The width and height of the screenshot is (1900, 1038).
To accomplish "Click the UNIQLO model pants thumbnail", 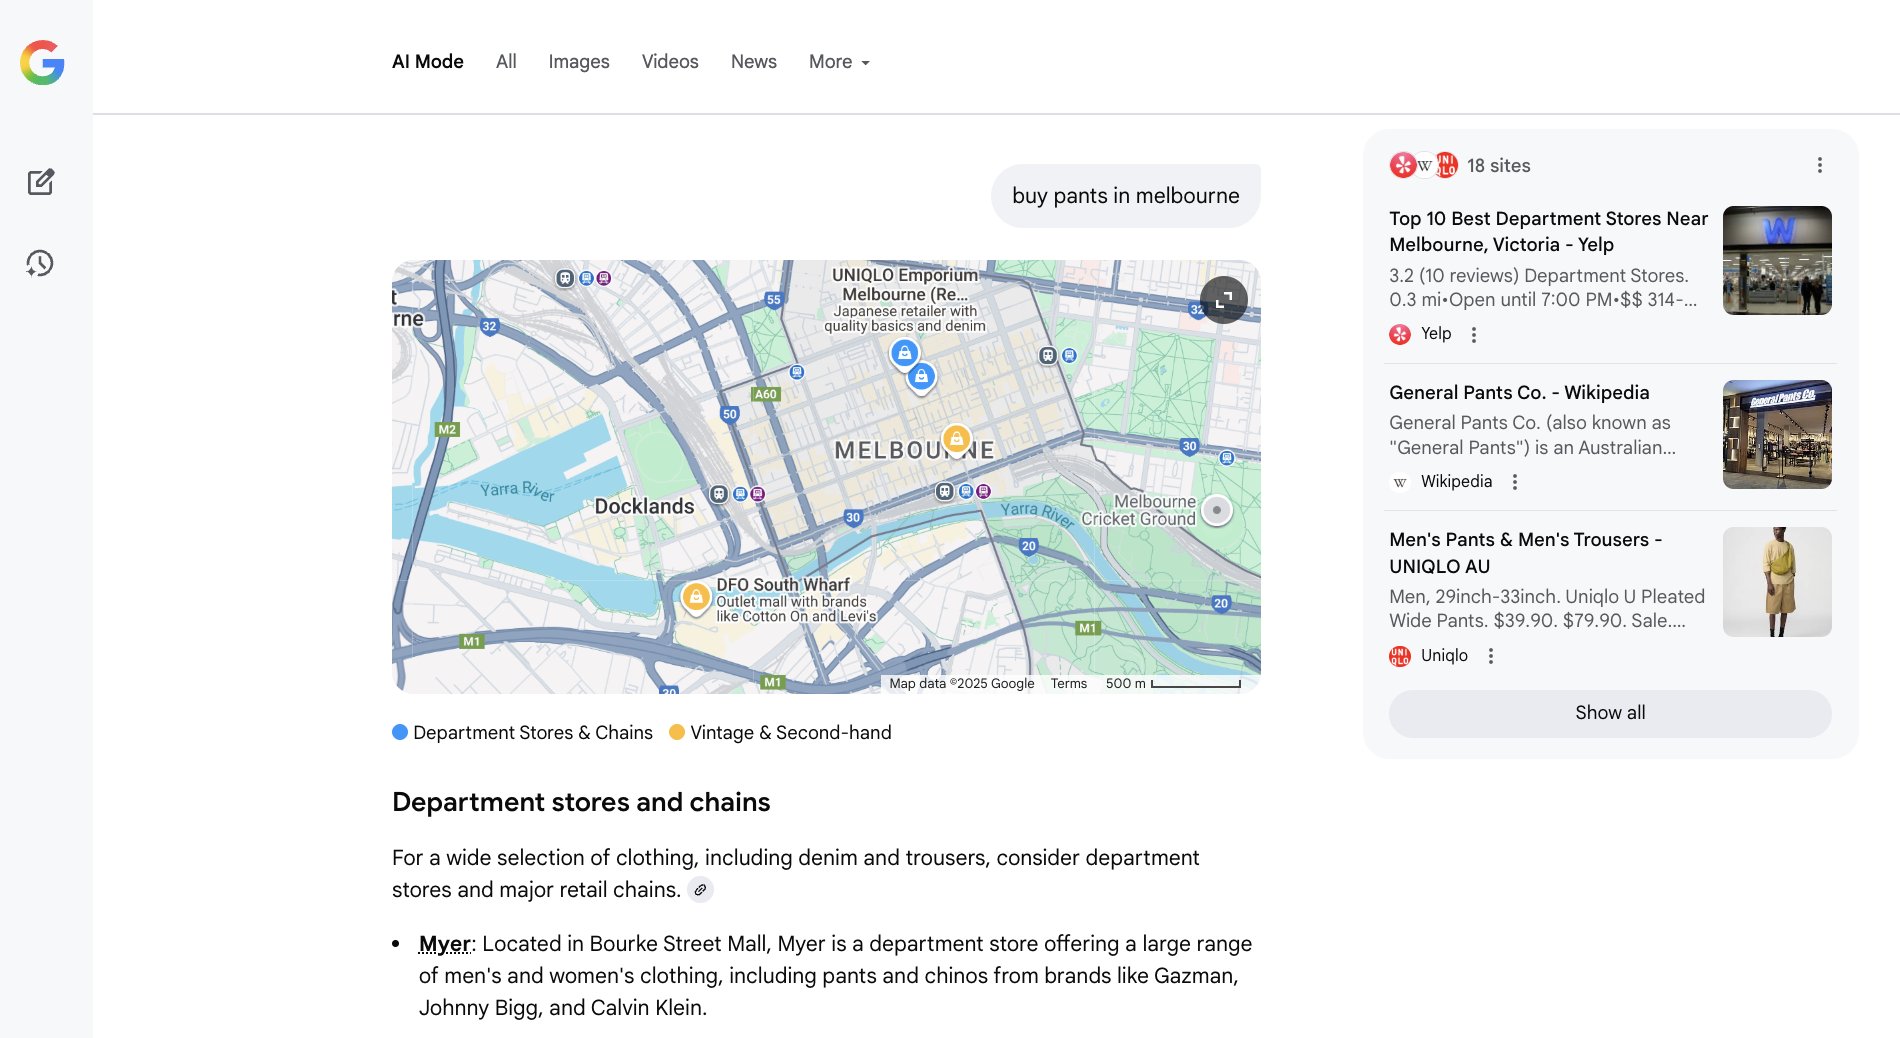I will pyautogui.click(x=1776, y=582).
